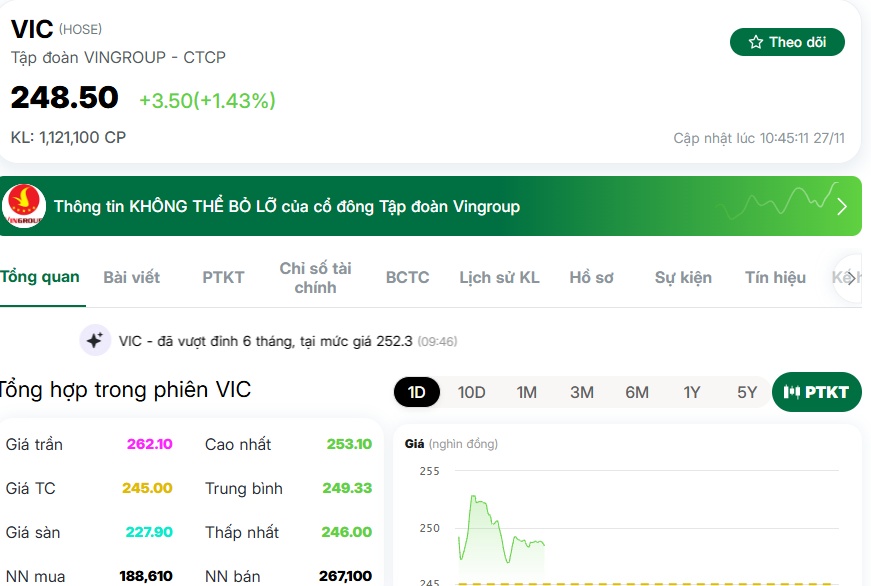Open the Vingroup logo in green banner
Screen dimensions: 871x586
click(24, 206)
